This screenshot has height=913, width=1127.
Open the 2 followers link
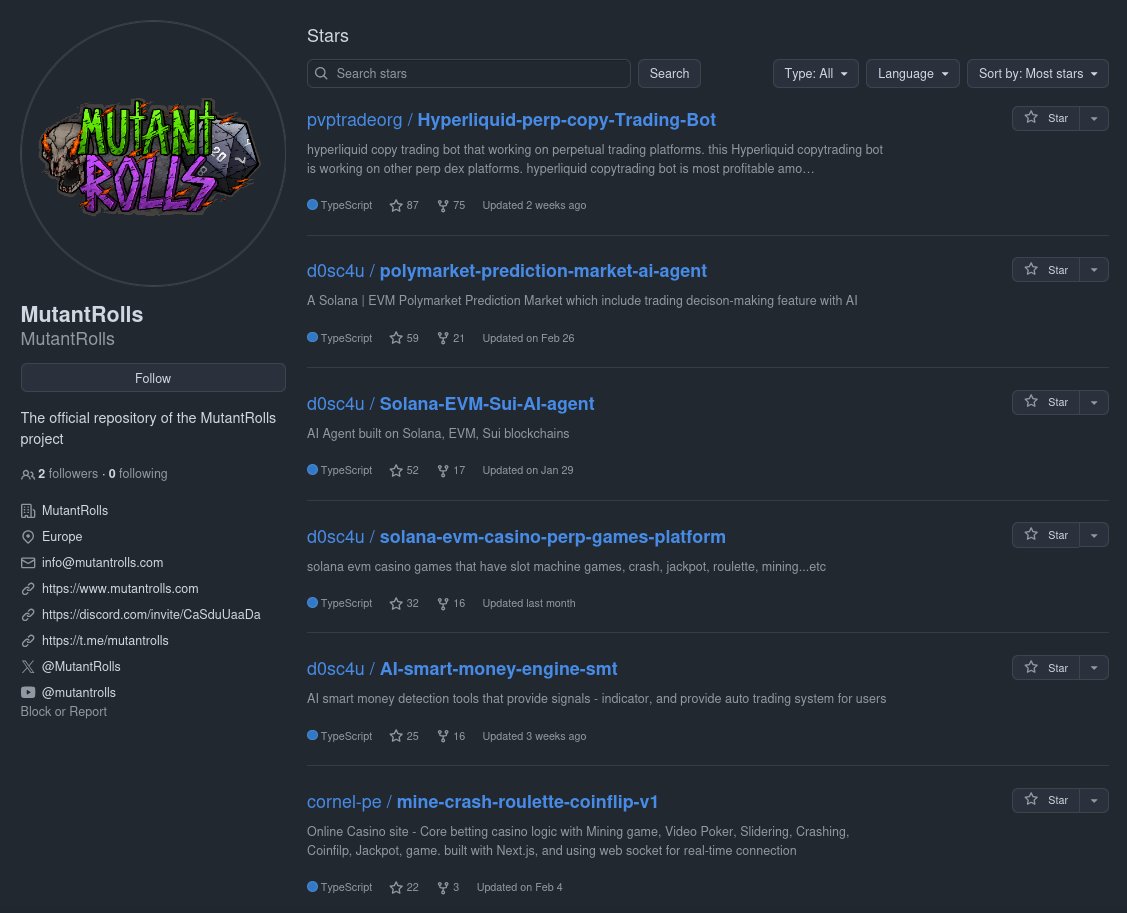(68, 474)
